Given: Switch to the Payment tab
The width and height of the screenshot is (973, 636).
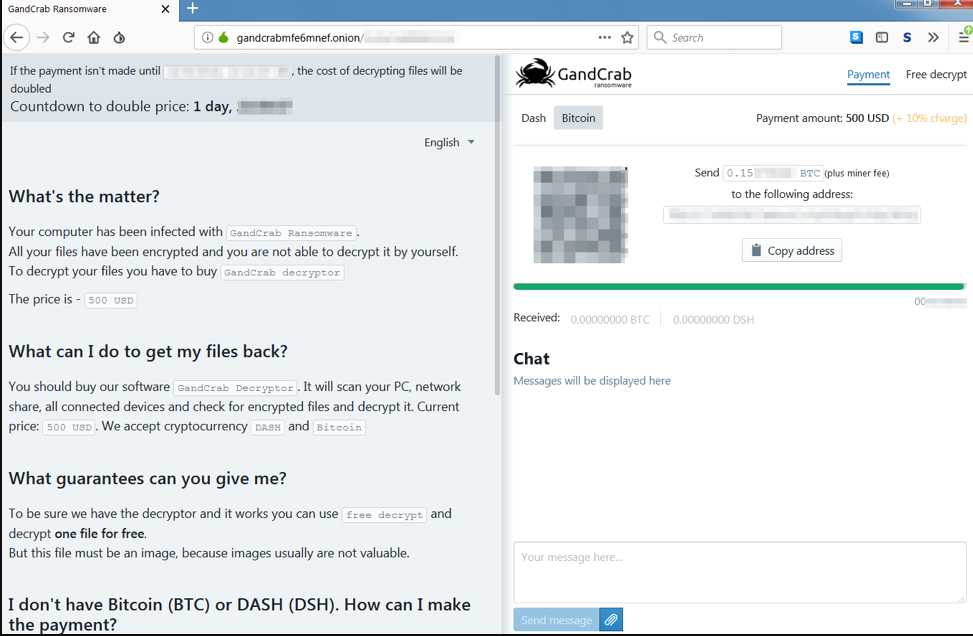Looking at the screenshot, I should [x=868, y=74].
